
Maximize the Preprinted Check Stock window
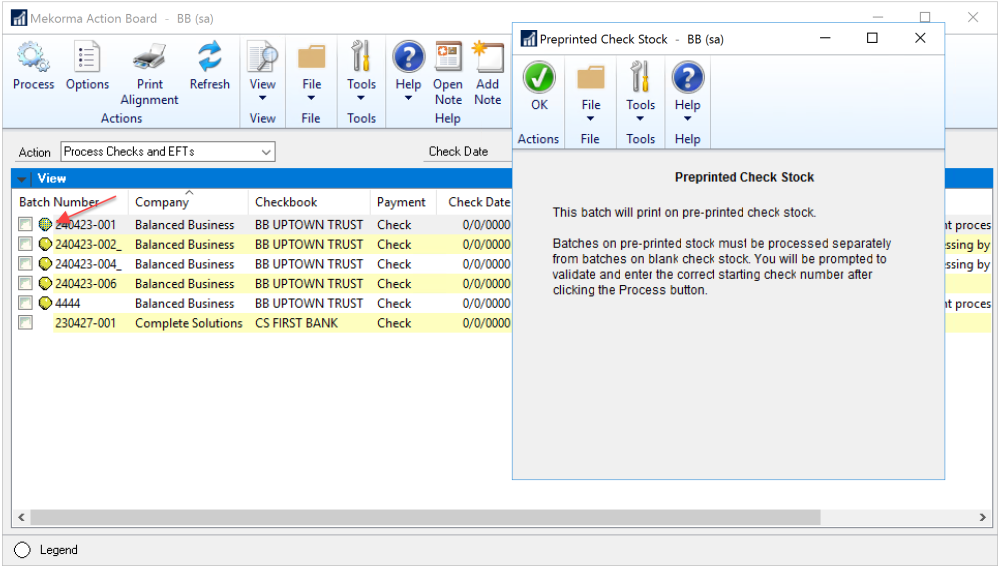coord(872,38)
